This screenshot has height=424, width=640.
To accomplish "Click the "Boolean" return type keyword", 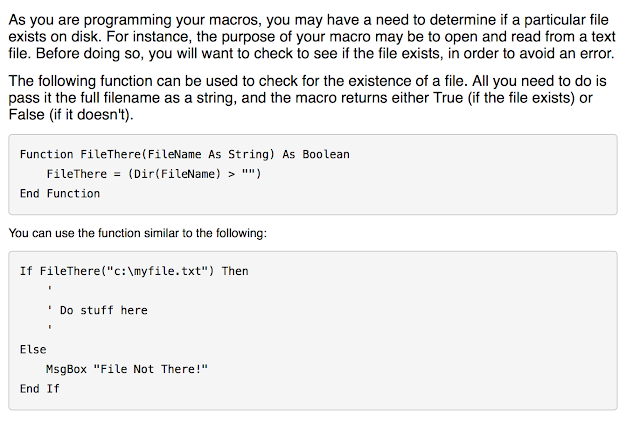I will pos(326,154).
